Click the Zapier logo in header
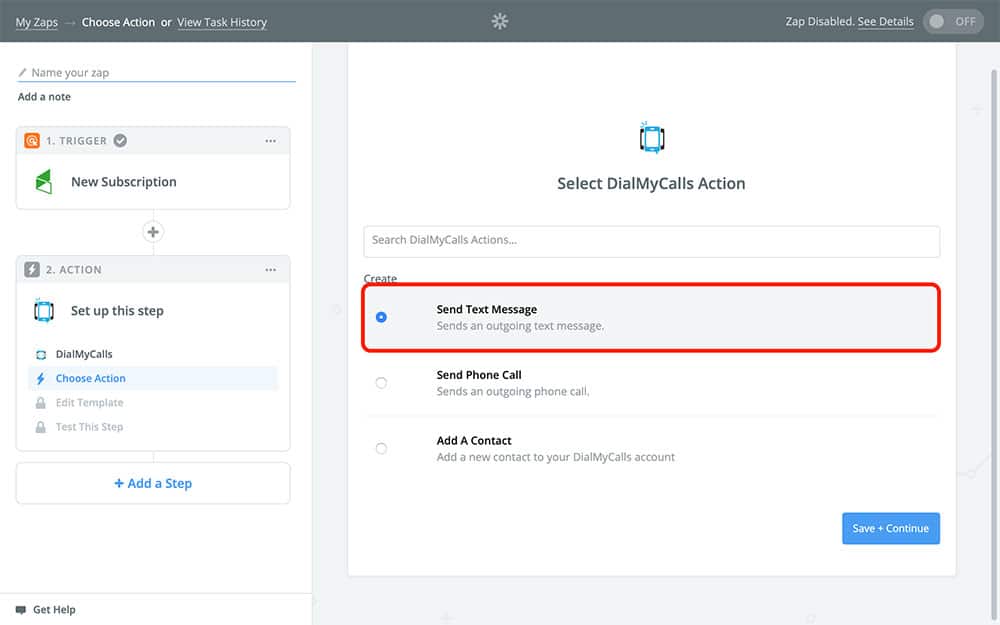Viewport: 1000px width, 625px height. [500, 21]
